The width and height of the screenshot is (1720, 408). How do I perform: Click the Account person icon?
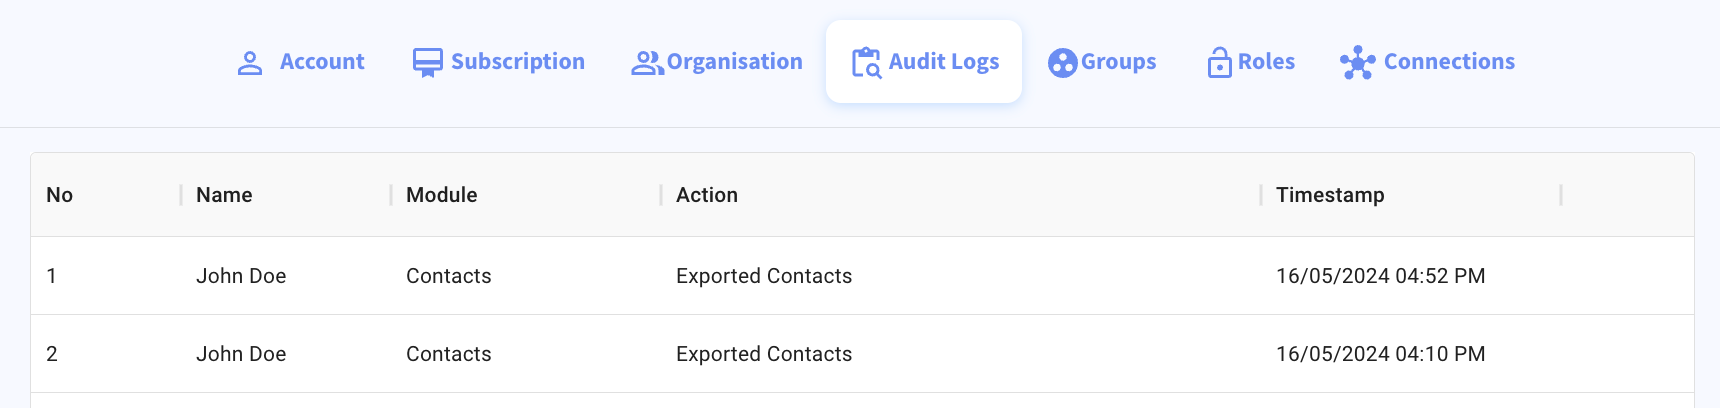pos(250,63)
